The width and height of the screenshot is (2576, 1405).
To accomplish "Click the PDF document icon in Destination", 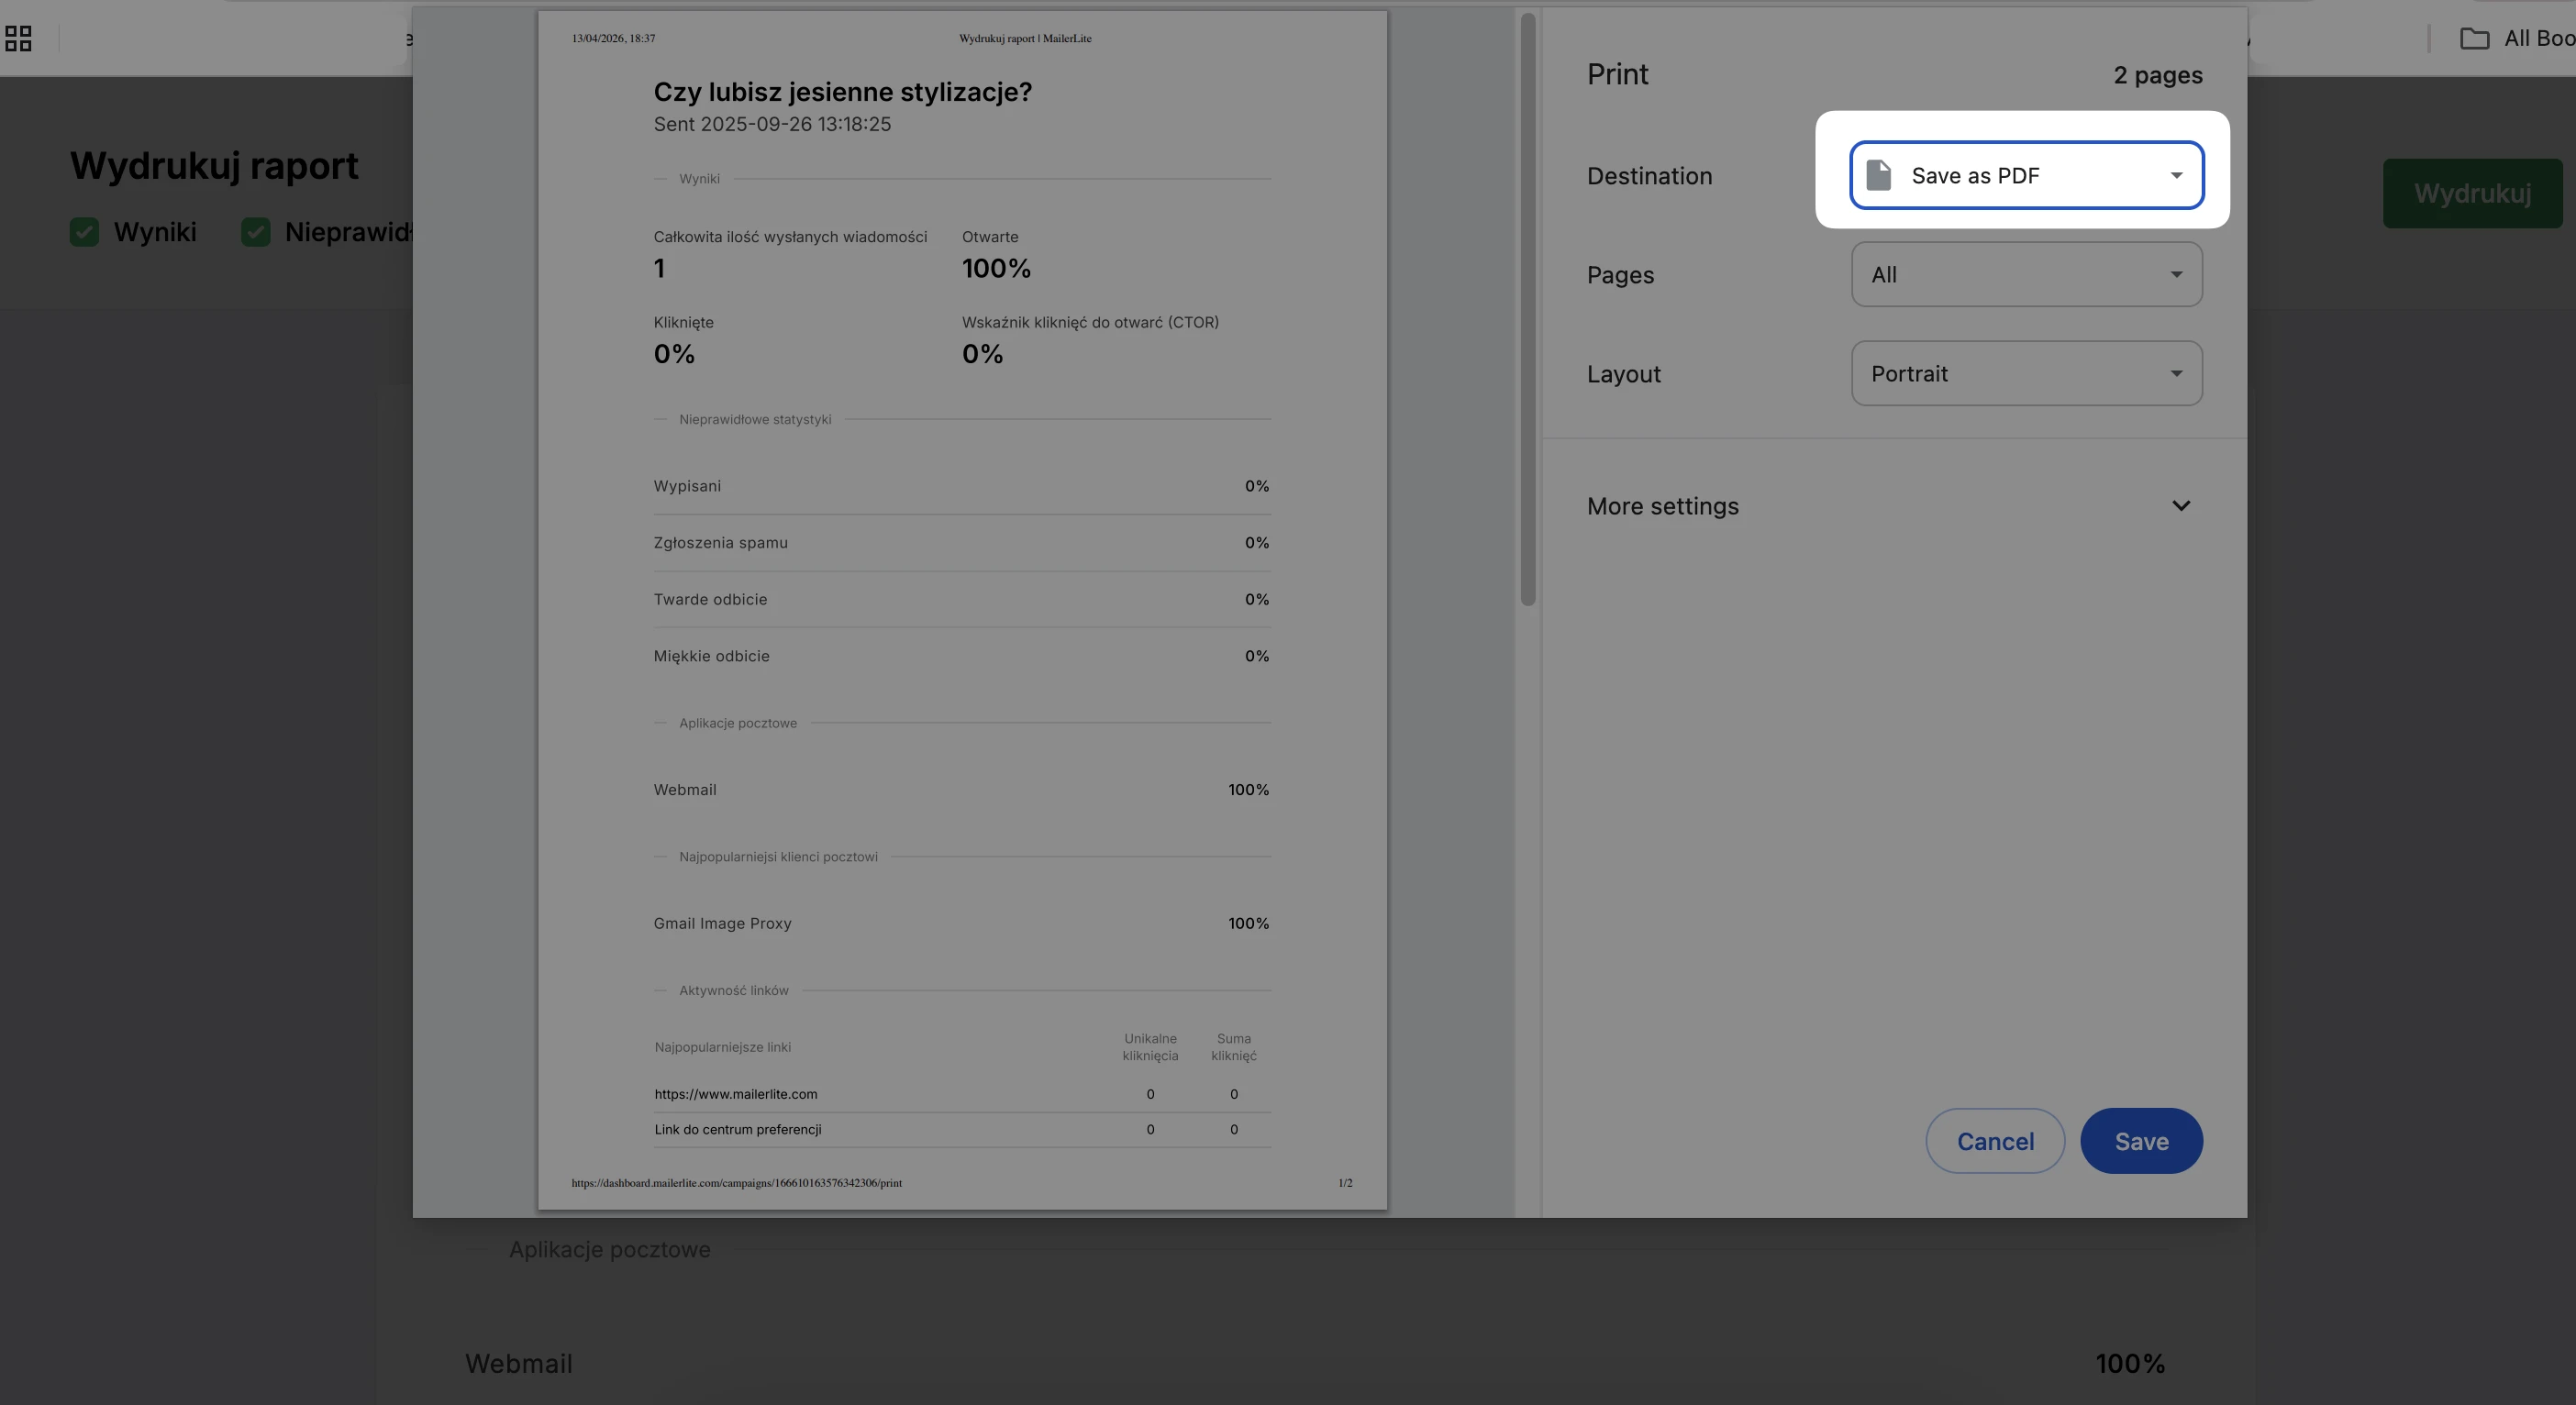I will [1879, 175].
